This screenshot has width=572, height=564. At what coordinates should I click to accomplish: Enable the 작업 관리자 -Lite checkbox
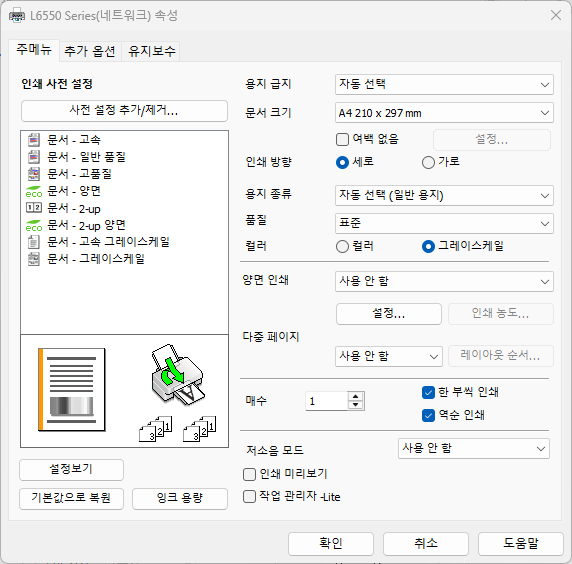[x=250, y=497]
